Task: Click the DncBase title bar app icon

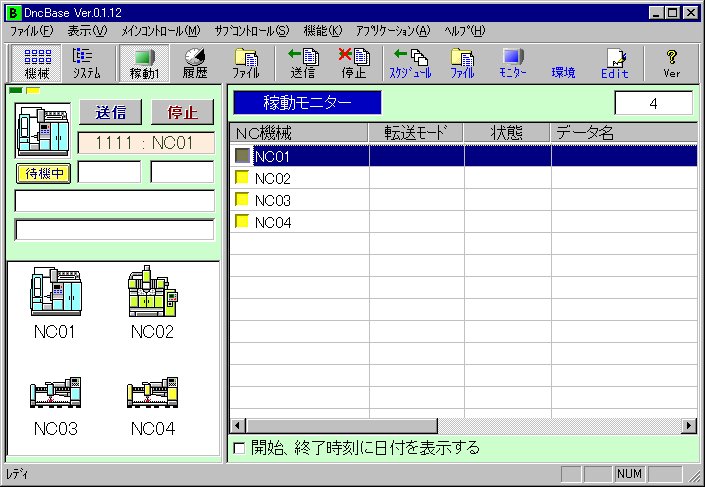Action: pos(13,13)
